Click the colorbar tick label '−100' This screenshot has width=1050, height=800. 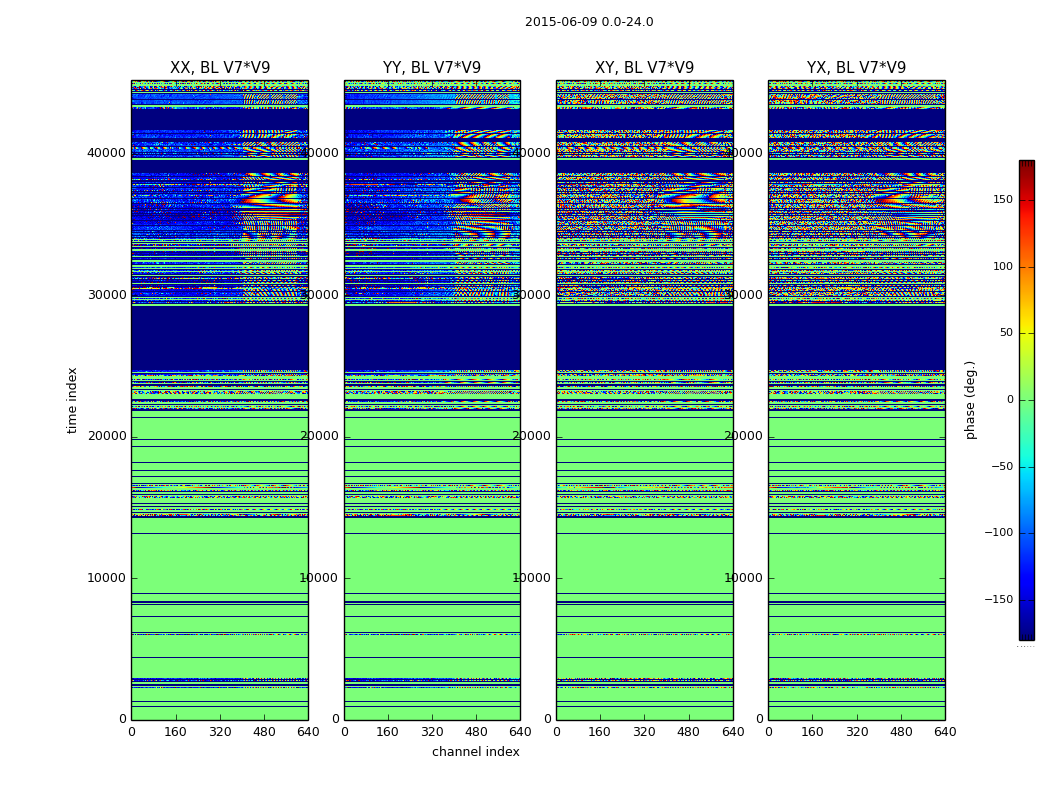point(998,533)
